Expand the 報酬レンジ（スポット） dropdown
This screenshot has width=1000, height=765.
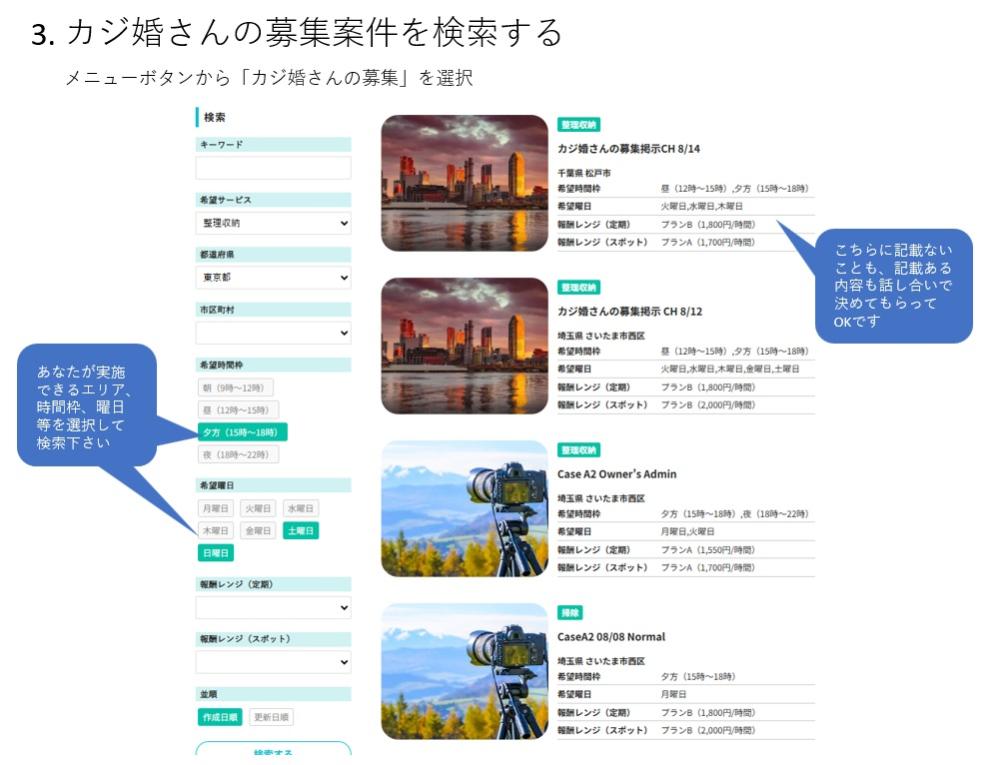[x=273, y=661]
